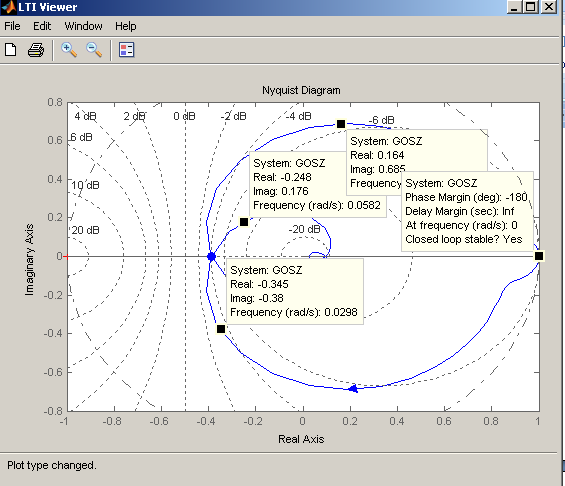The image size is (565, 486).
Task: Click the -6 dB grid label
Action: (x=381, y=120)
